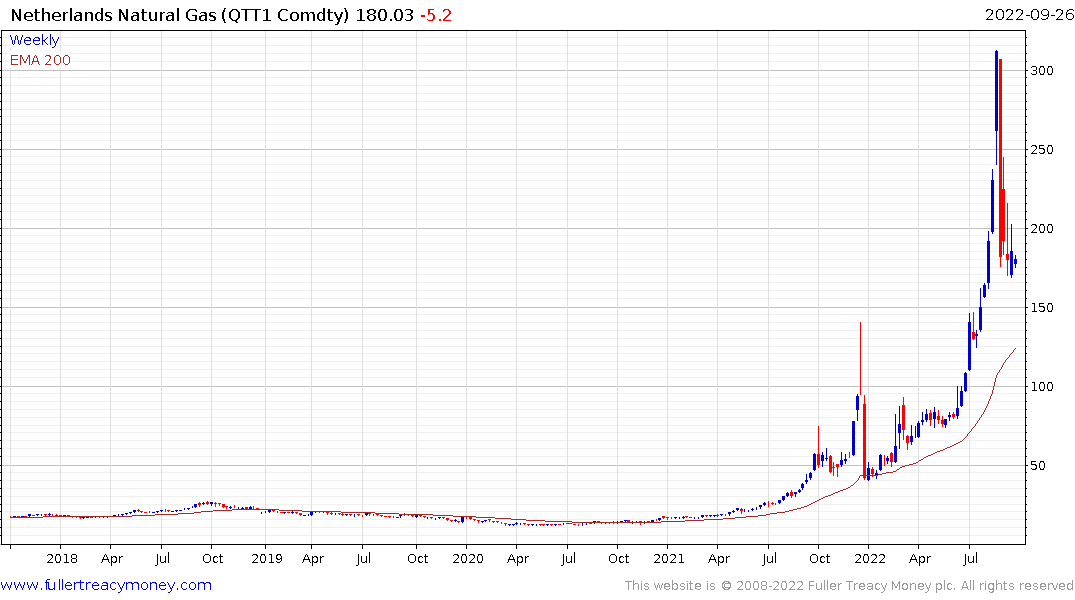1075x600 pixels.
Task: Click the 50 price axis label
Action: (1038, 466)
